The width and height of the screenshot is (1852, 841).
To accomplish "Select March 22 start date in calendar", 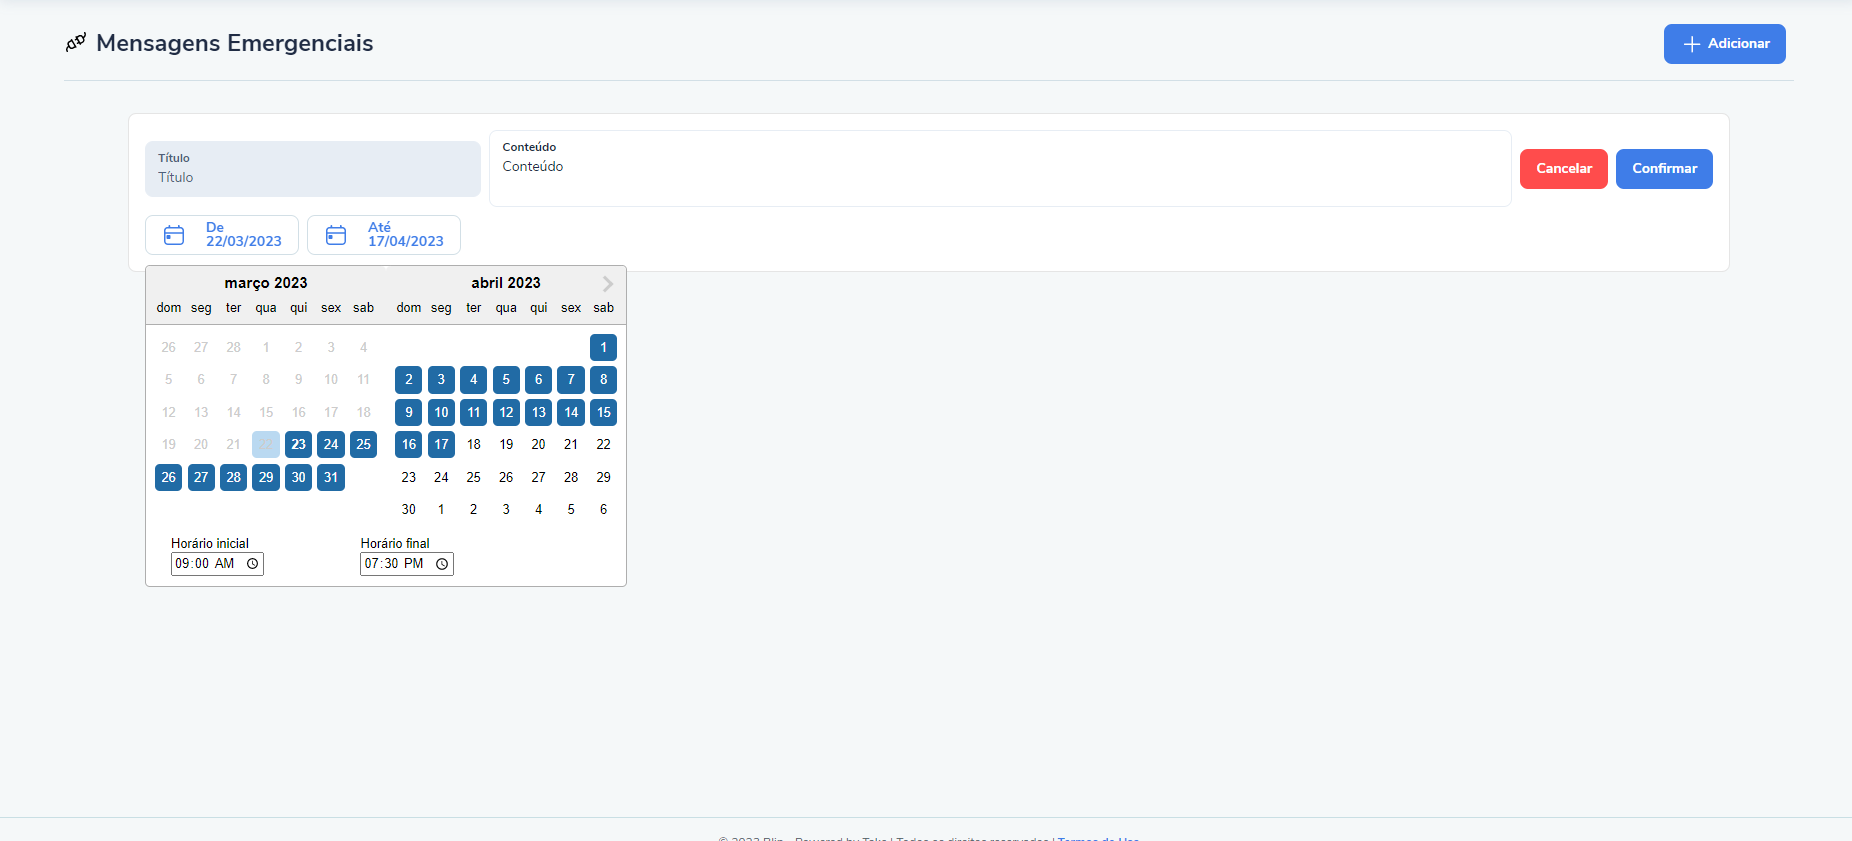I will tap(266, 444).
